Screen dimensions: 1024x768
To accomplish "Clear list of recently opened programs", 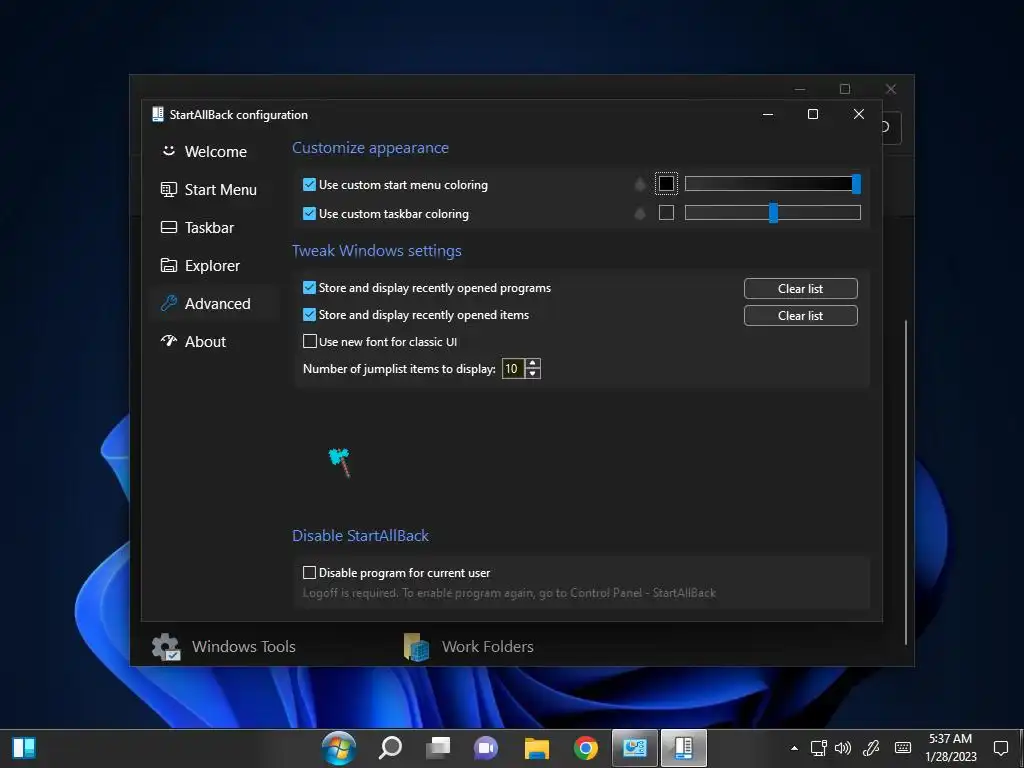I will tap(801, 289).
